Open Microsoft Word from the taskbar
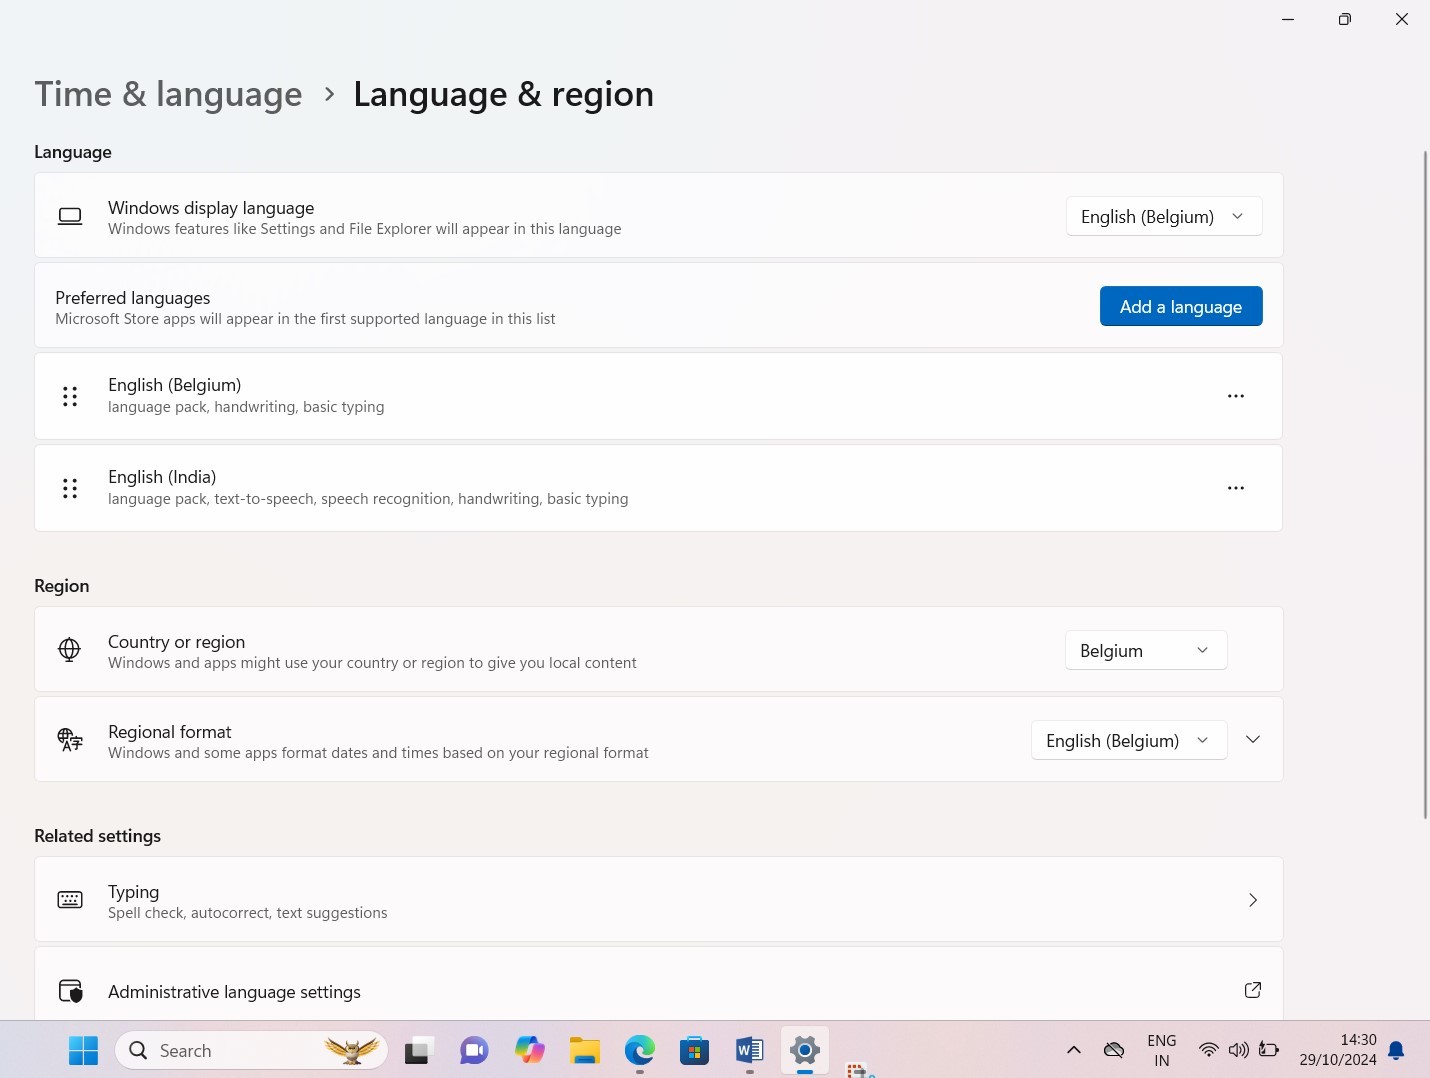1430x1078 pixels. pos(749,1050)
